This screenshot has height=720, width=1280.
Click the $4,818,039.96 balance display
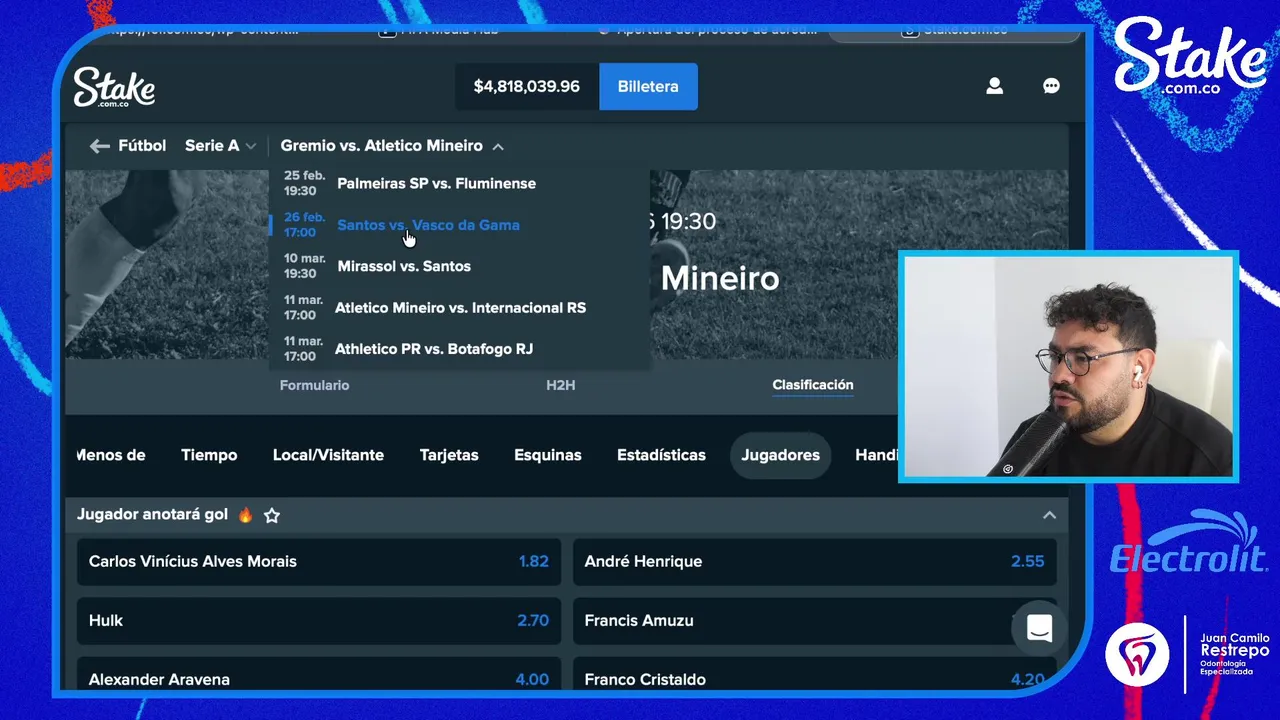click(x=527, y=86)
